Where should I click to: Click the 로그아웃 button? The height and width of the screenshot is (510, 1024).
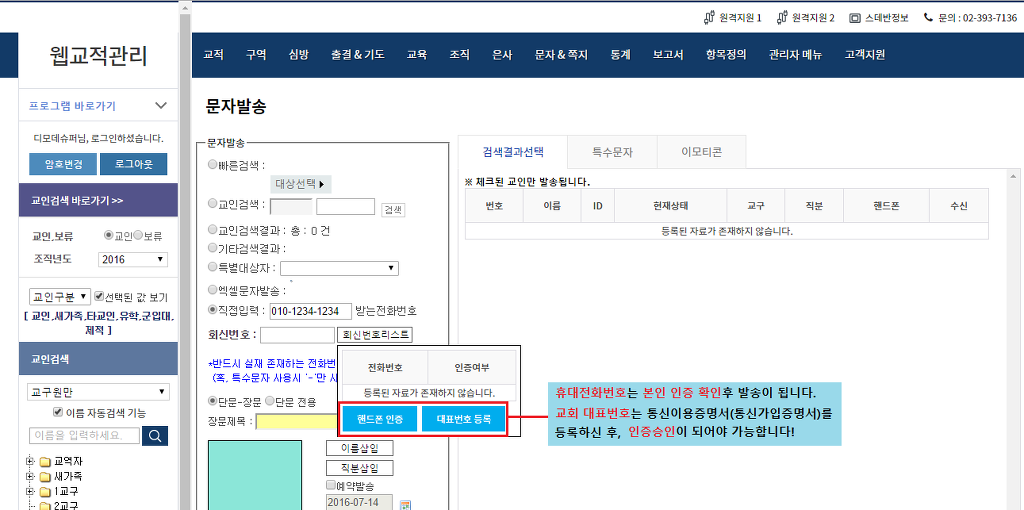133,165
